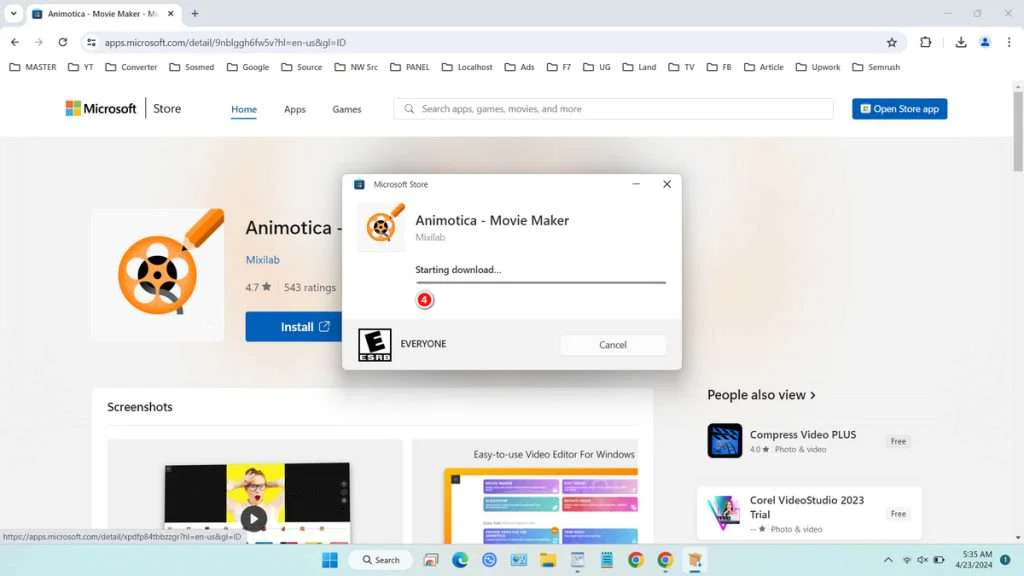Click the search magnifier in the Store search bar
The image size is (1024, 576).
(x=407, y=108)
